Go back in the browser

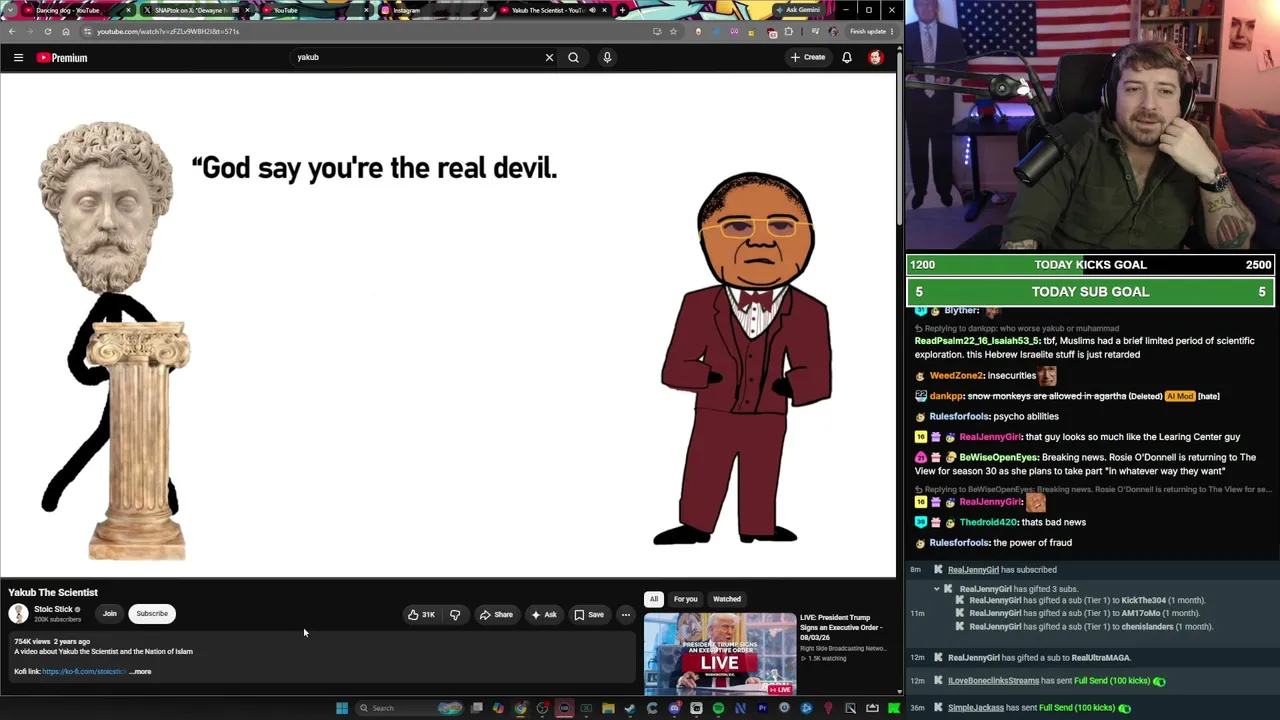(x=12, y=32)
